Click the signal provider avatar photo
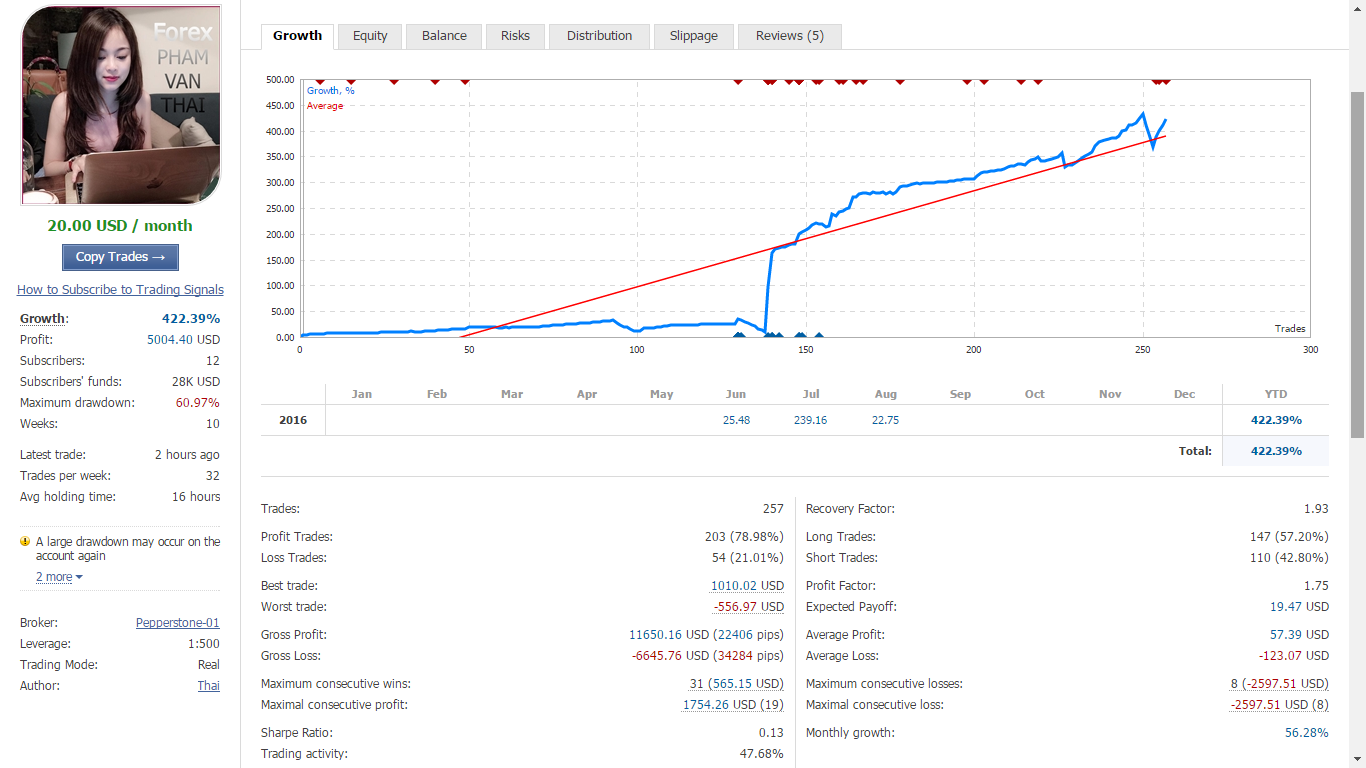Viewport: 1366px width, 768px height. coord(120,104)
